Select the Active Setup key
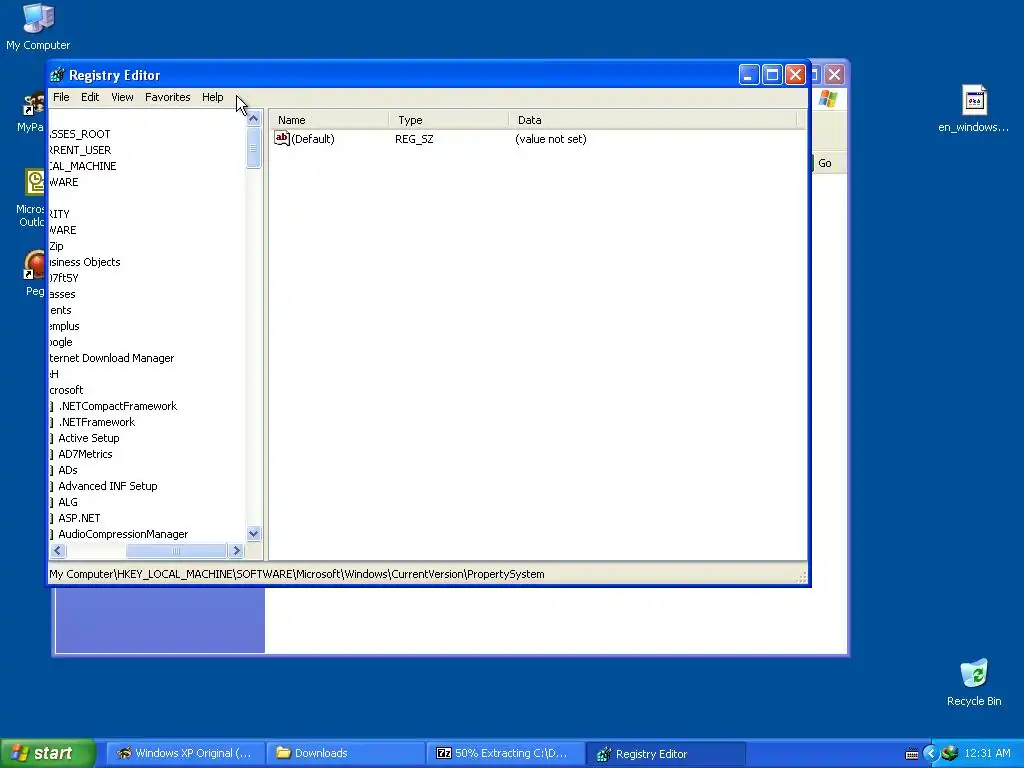Viewport: 1024px width, 768px height. click(x=89, y=438)
